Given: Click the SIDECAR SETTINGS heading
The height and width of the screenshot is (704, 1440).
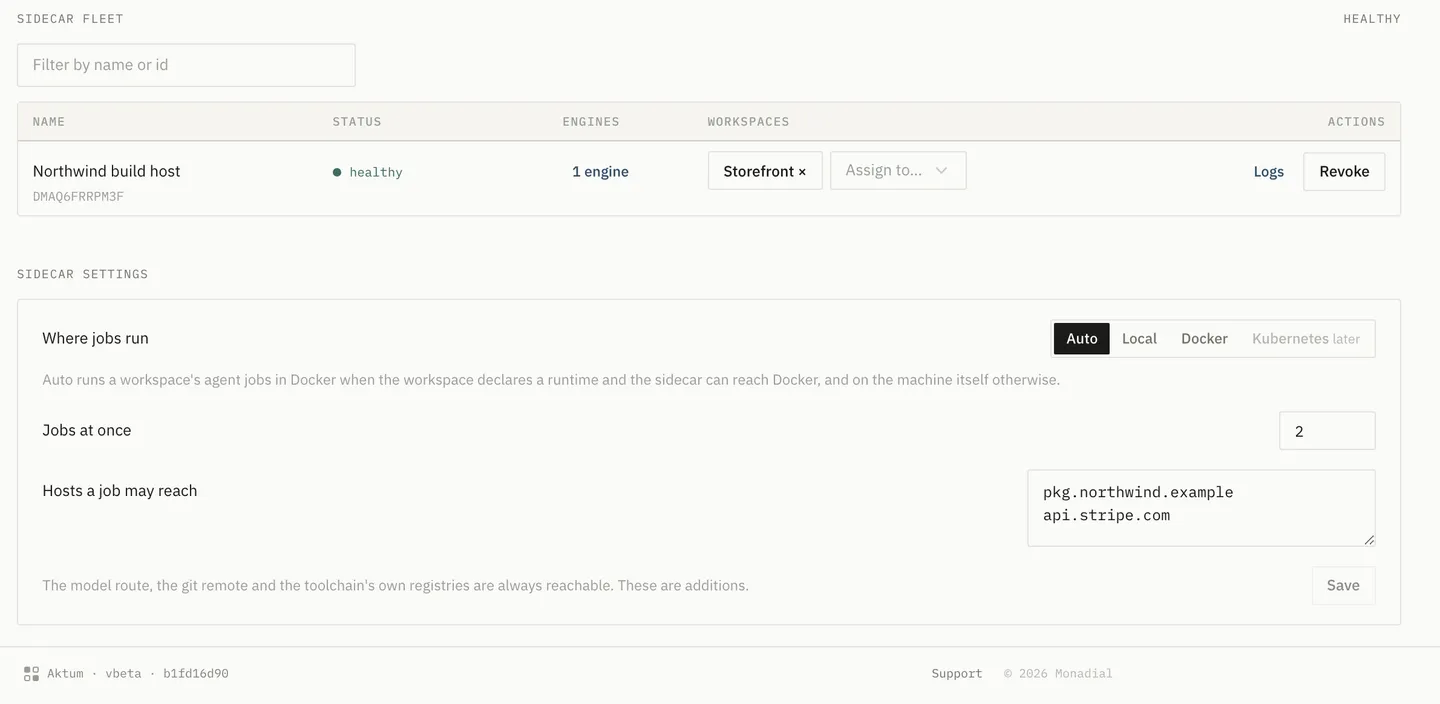Looking at the screenshot, I should pyautogui.click(x=82, y=274).
